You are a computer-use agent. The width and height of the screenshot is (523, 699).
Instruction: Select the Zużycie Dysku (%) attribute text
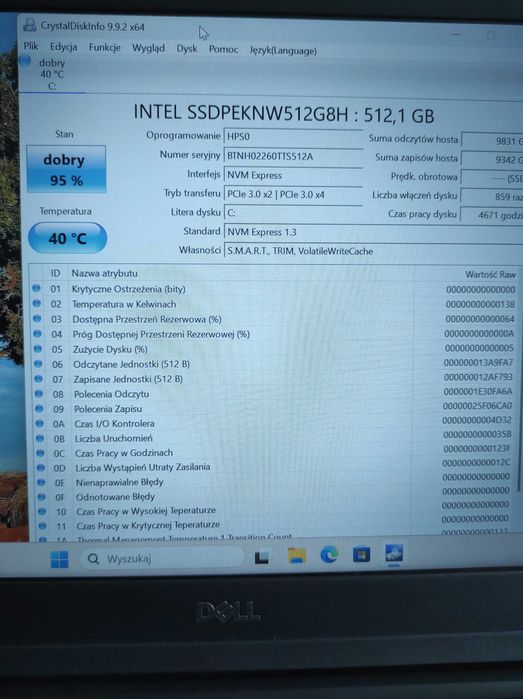(x=110, y=350)
